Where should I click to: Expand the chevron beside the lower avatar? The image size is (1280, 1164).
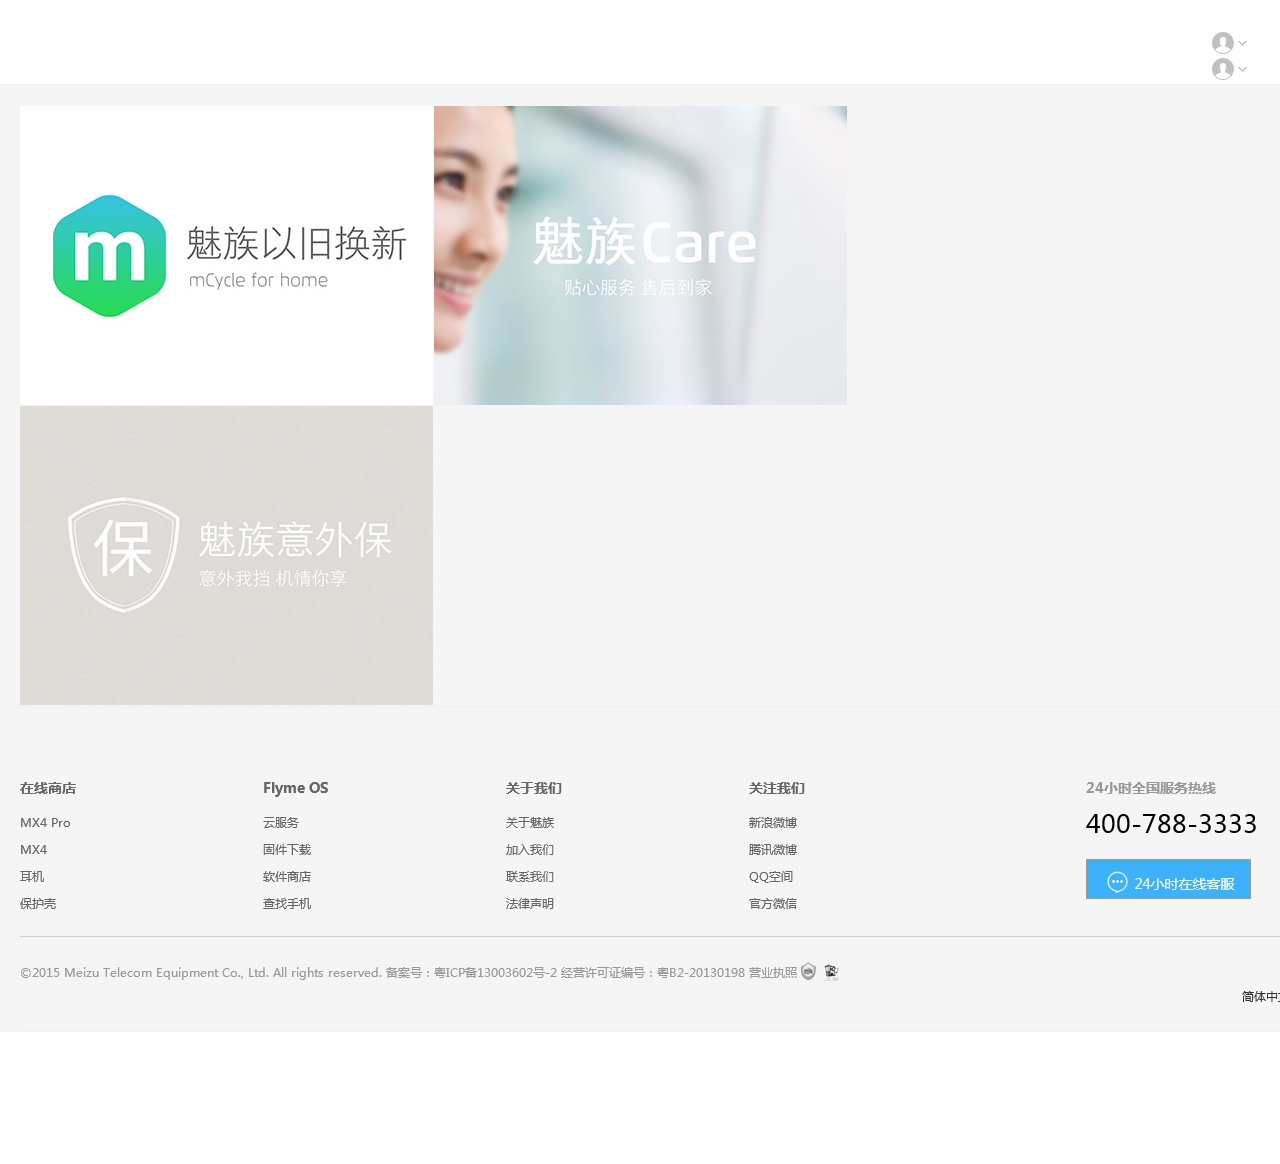1243,69
